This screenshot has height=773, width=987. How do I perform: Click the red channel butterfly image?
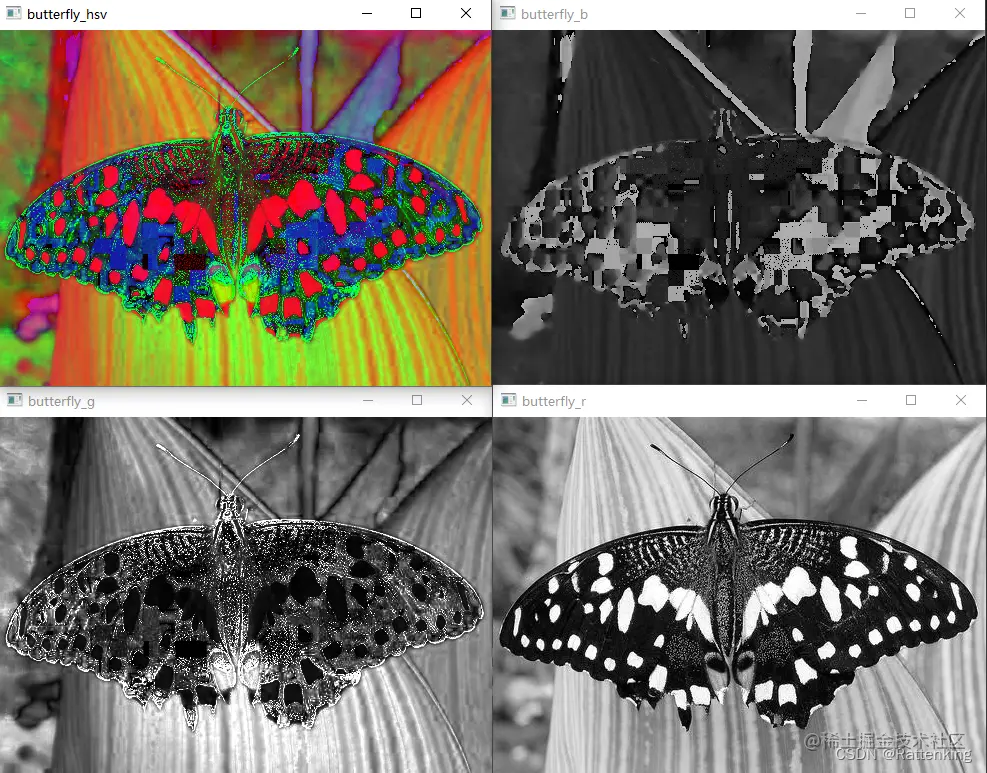[x=740, y=595]
